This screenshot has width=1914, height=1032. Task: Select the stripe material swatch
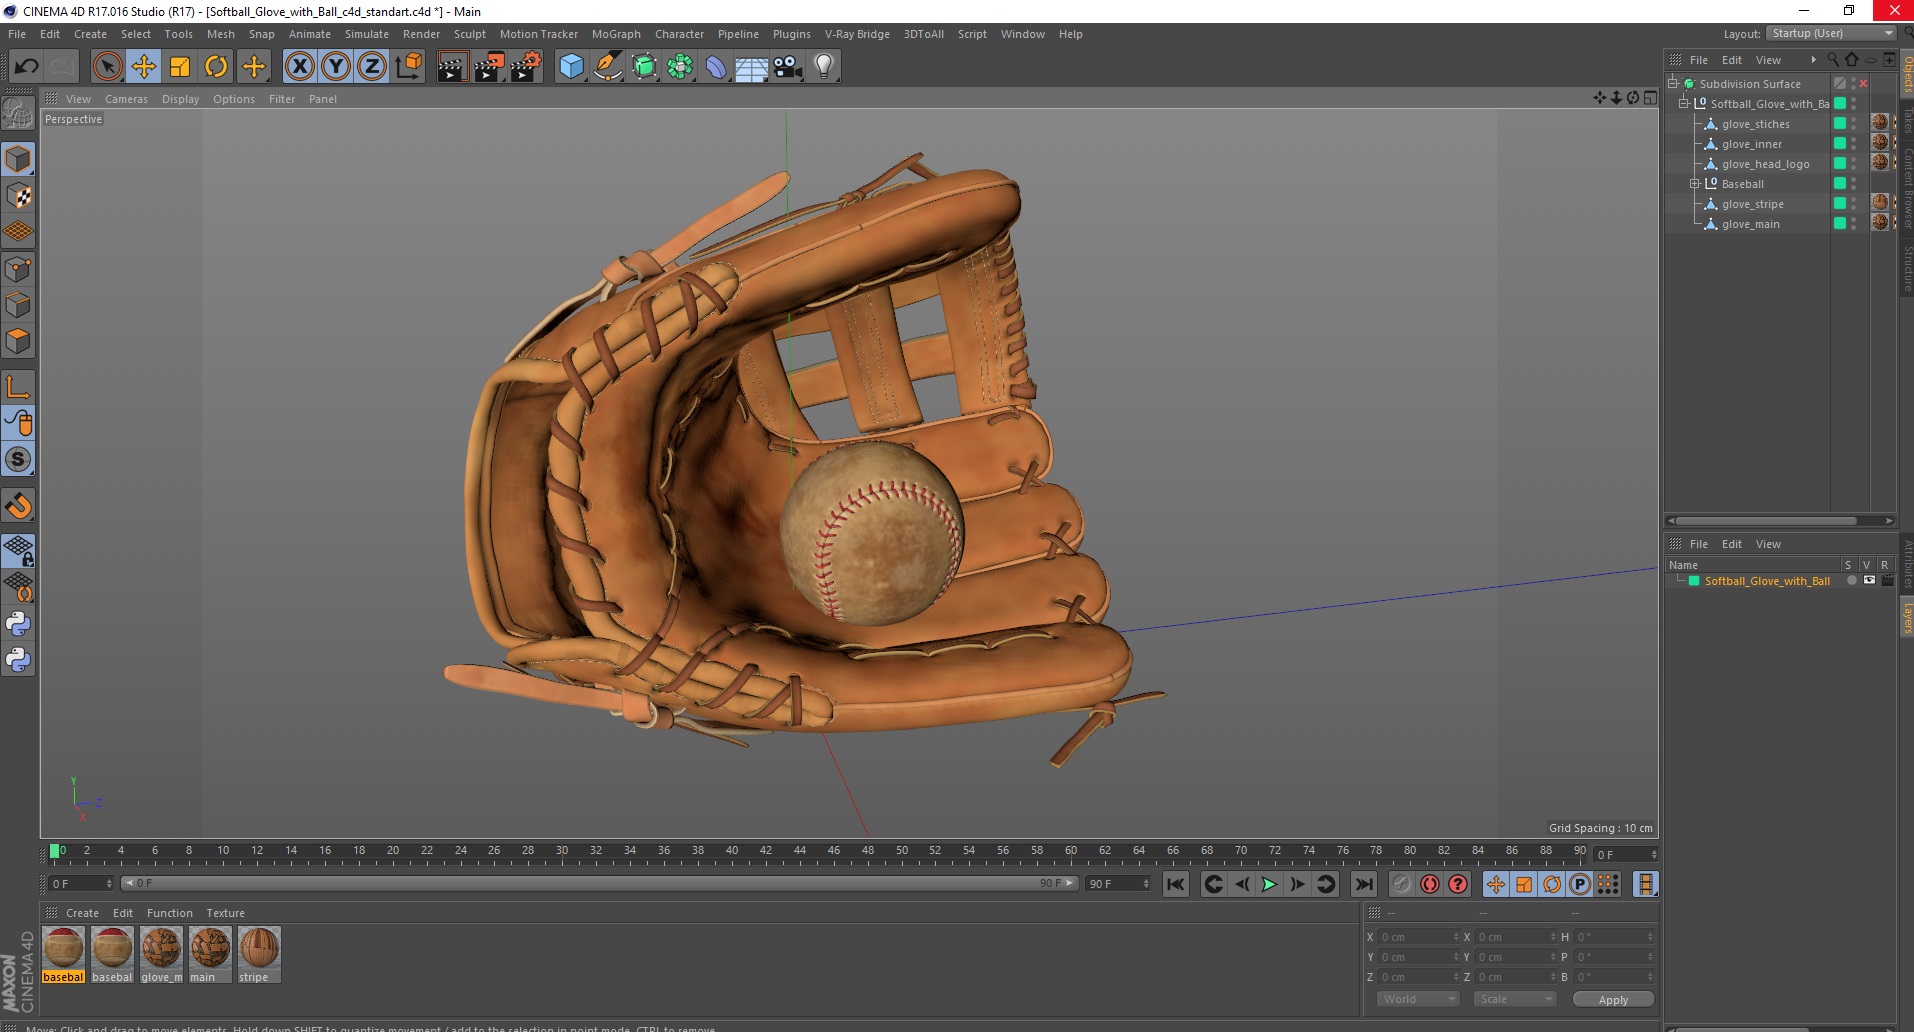point(259,954)
